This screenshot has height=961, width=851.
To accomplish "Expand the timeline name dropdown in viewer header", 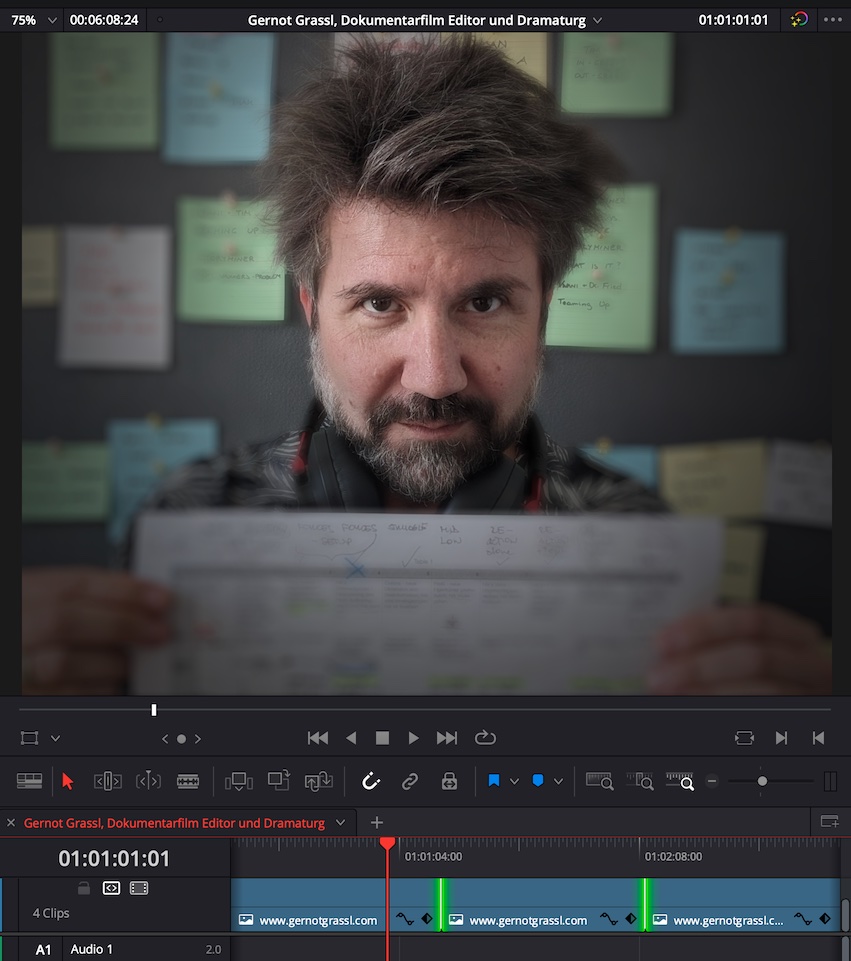I will coord(598,20).
